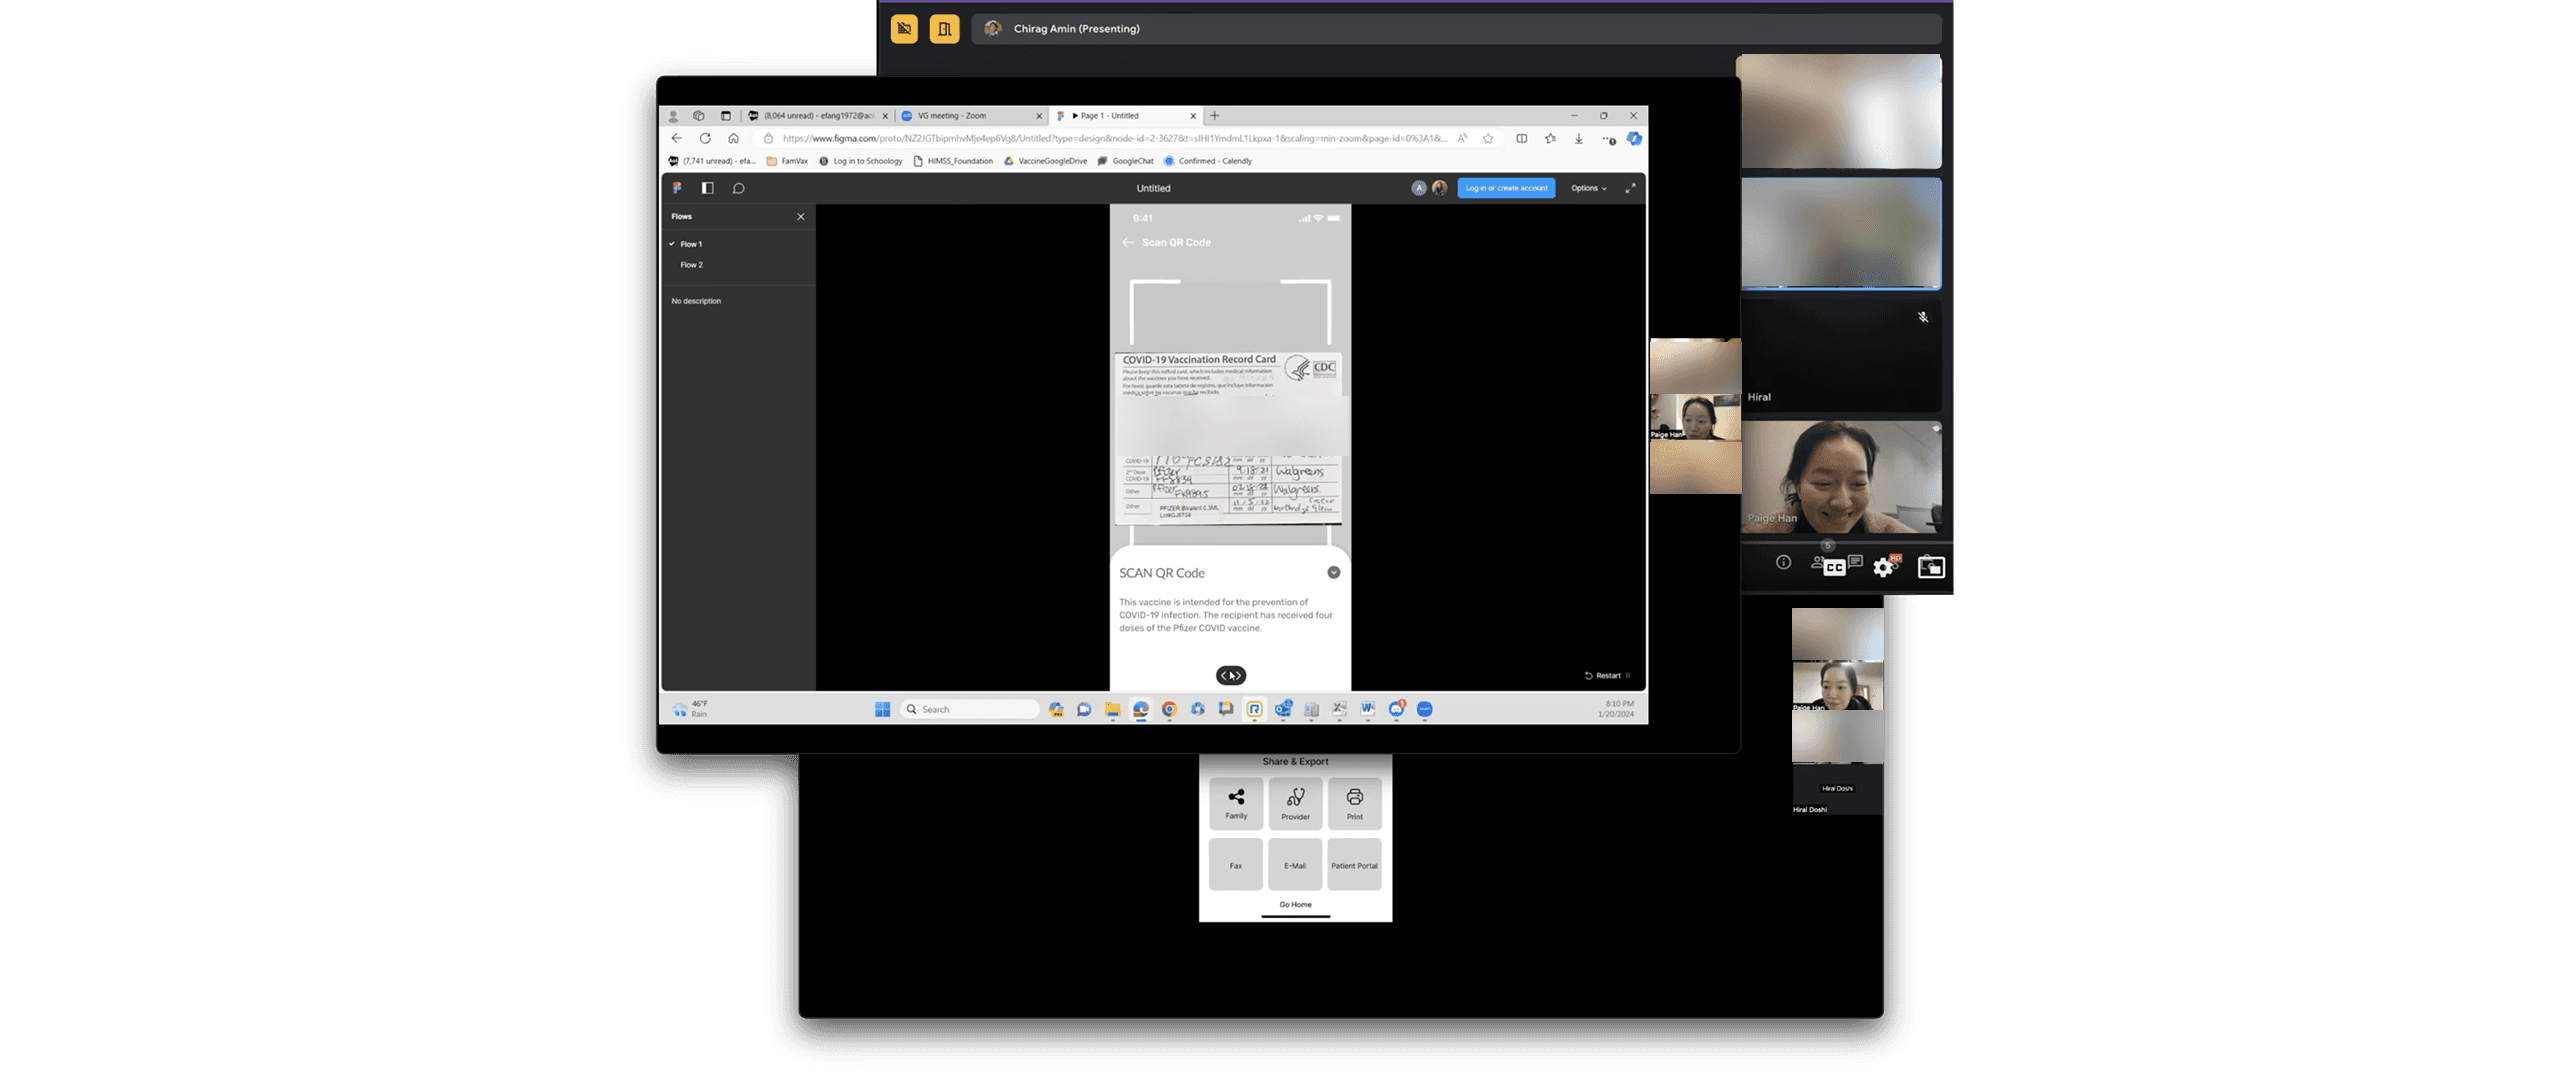This screenshot has height=1074, width=2568.
Task: Open Log in to Schoology bookmark
Action: point(860,161)
